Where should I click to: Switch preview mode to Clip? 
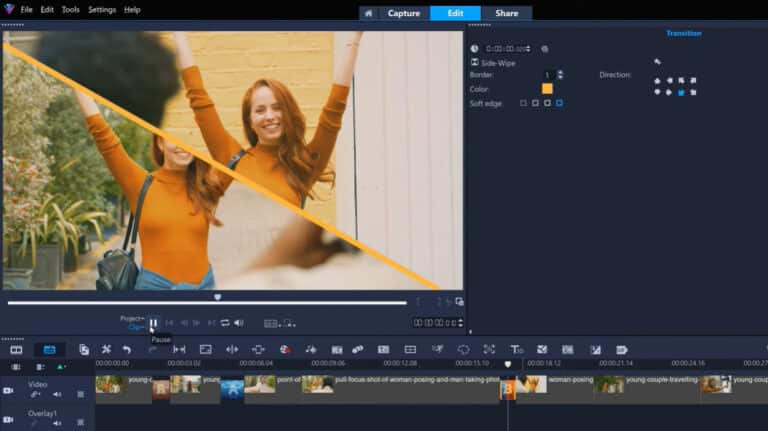click(x=136, y=327)
